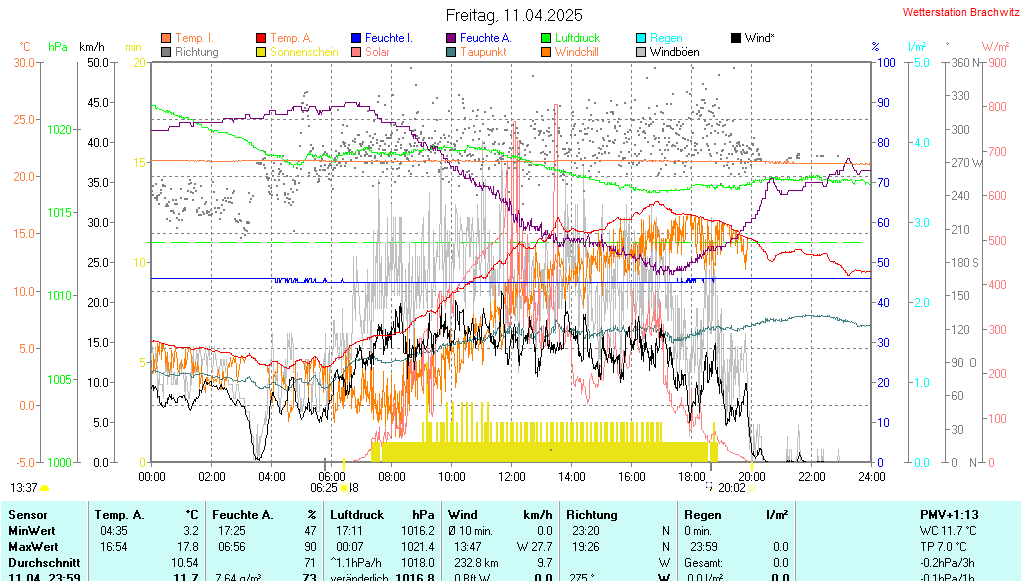
Task: Click the cyan Regen legend square
Action: (641, 38)
